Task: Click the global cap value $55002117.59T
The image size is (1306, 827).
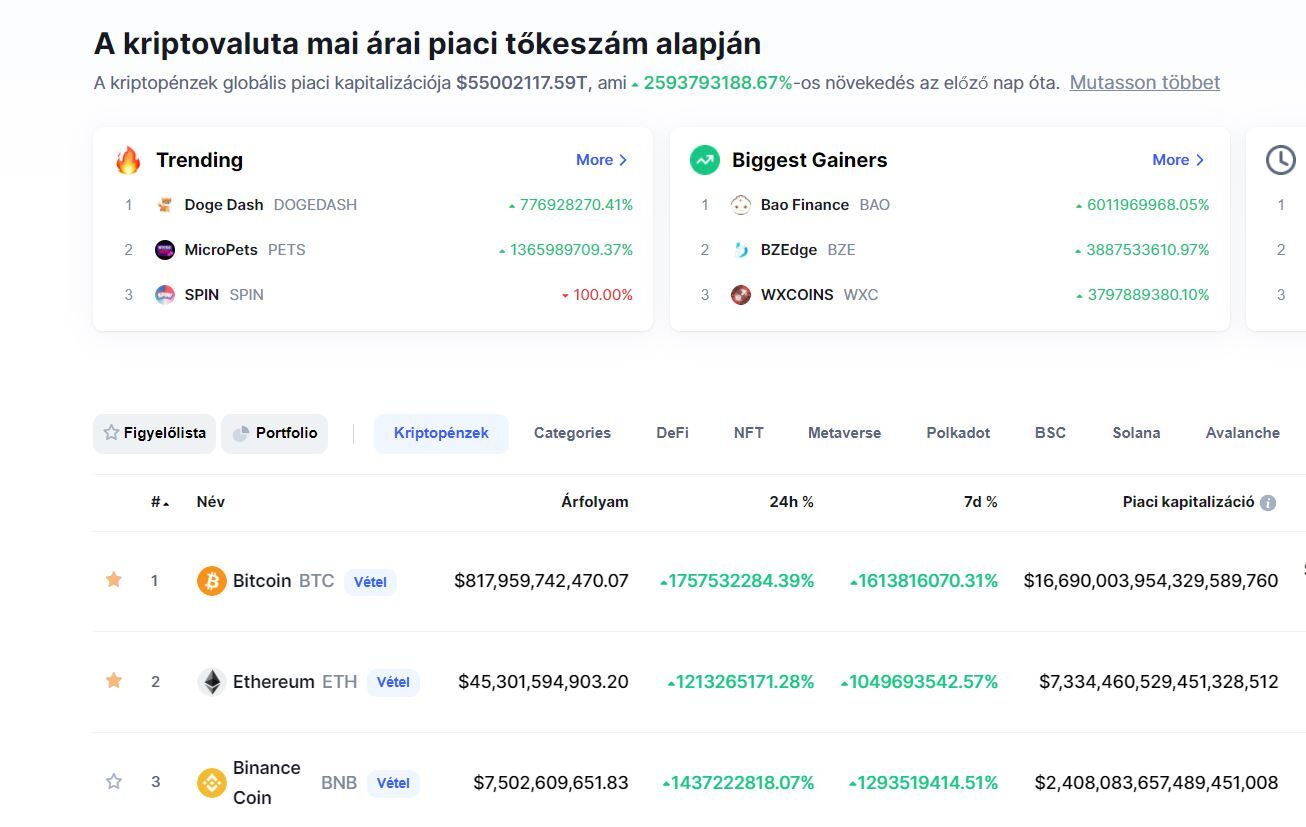Action: click(522, 83)
